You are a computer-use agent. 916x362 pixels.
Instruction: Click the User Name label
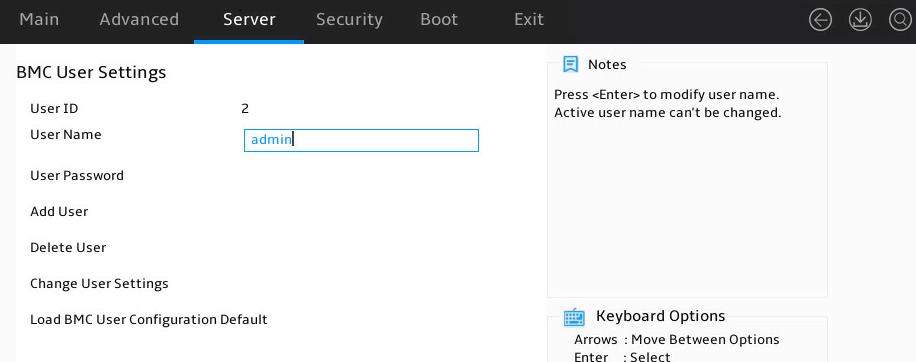coord(65,135)
